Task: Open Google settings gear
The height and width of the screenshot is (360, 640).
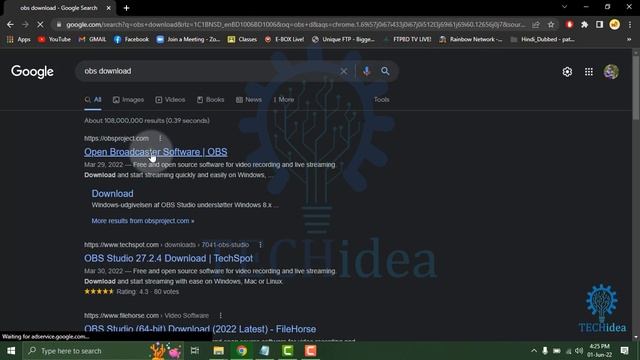Action: click(x=567, y=72)
